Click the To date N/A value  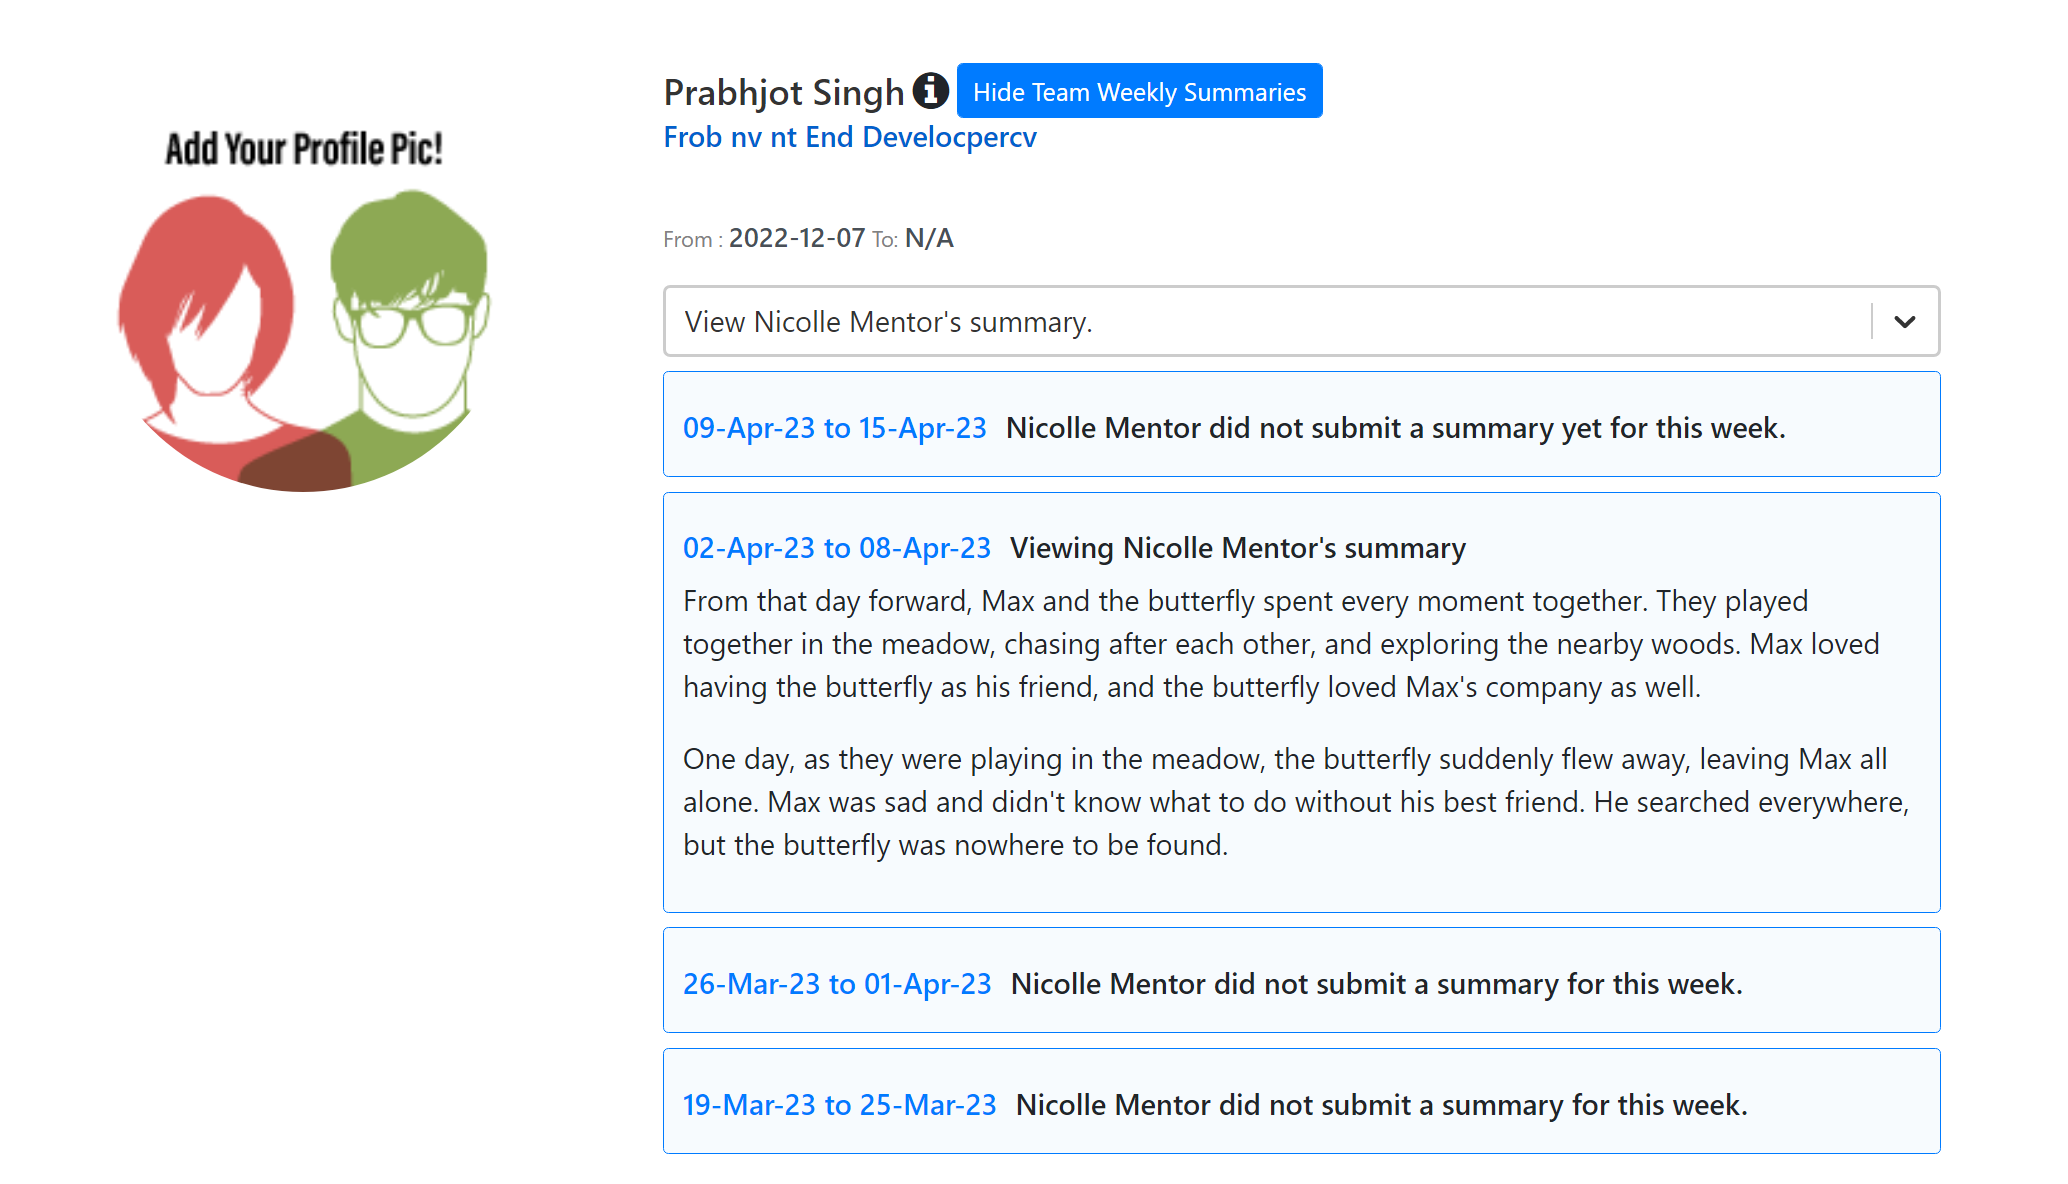coord(929,238)
